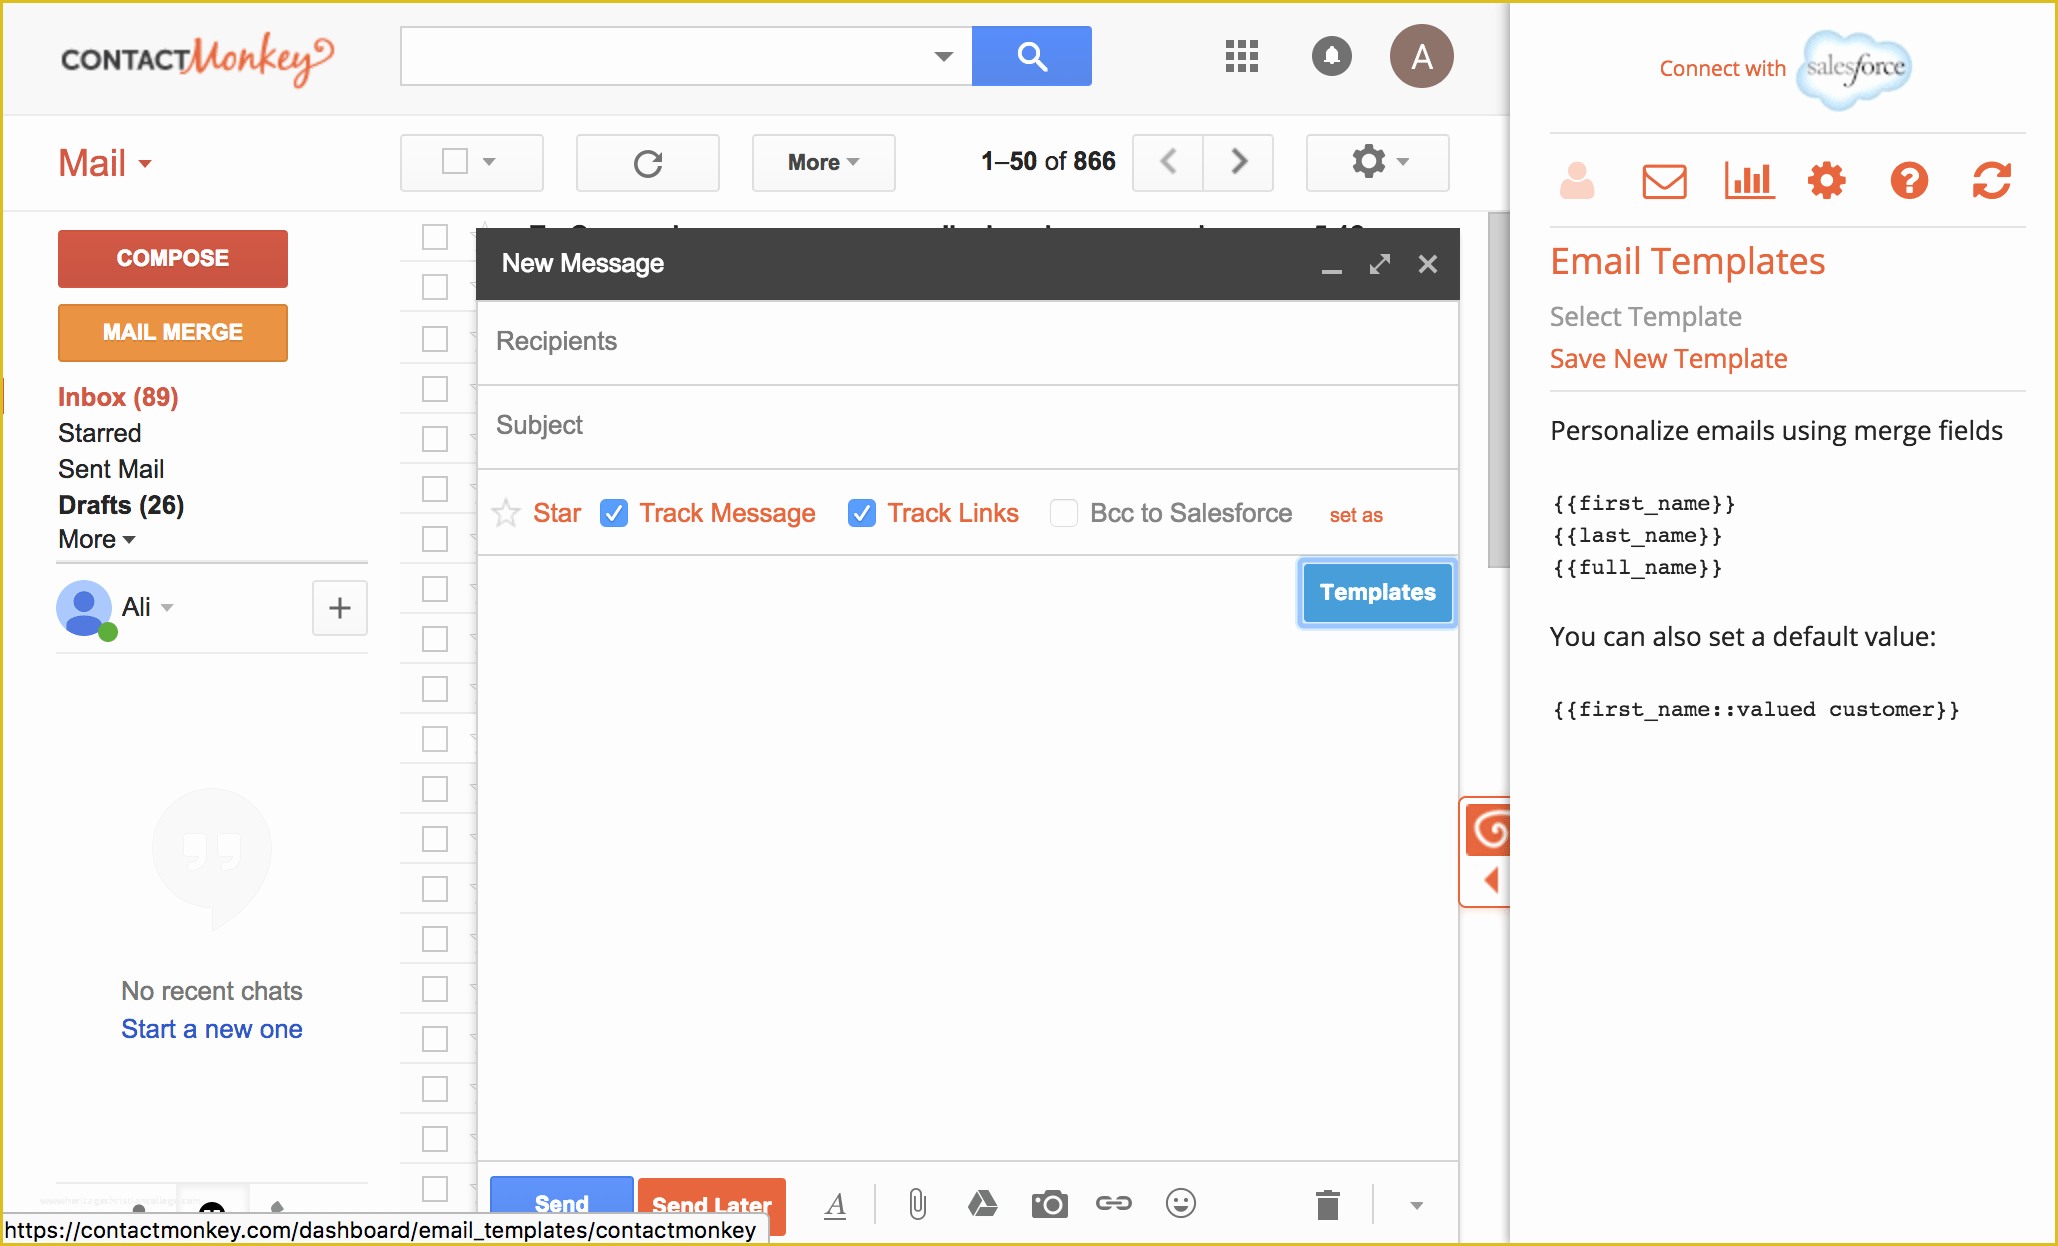Open the search options dropdown arrow
Image resolution: width=2058 pixels, height=1246 pixels.
tap(943, 56)
